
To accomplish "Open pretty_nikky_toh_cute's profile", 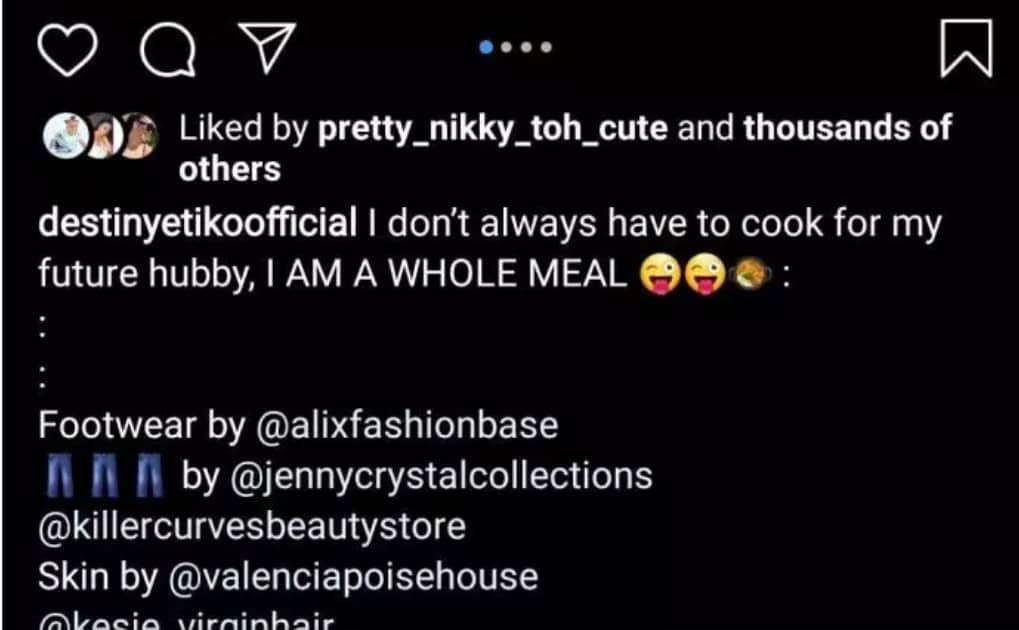I will (493, 129).
